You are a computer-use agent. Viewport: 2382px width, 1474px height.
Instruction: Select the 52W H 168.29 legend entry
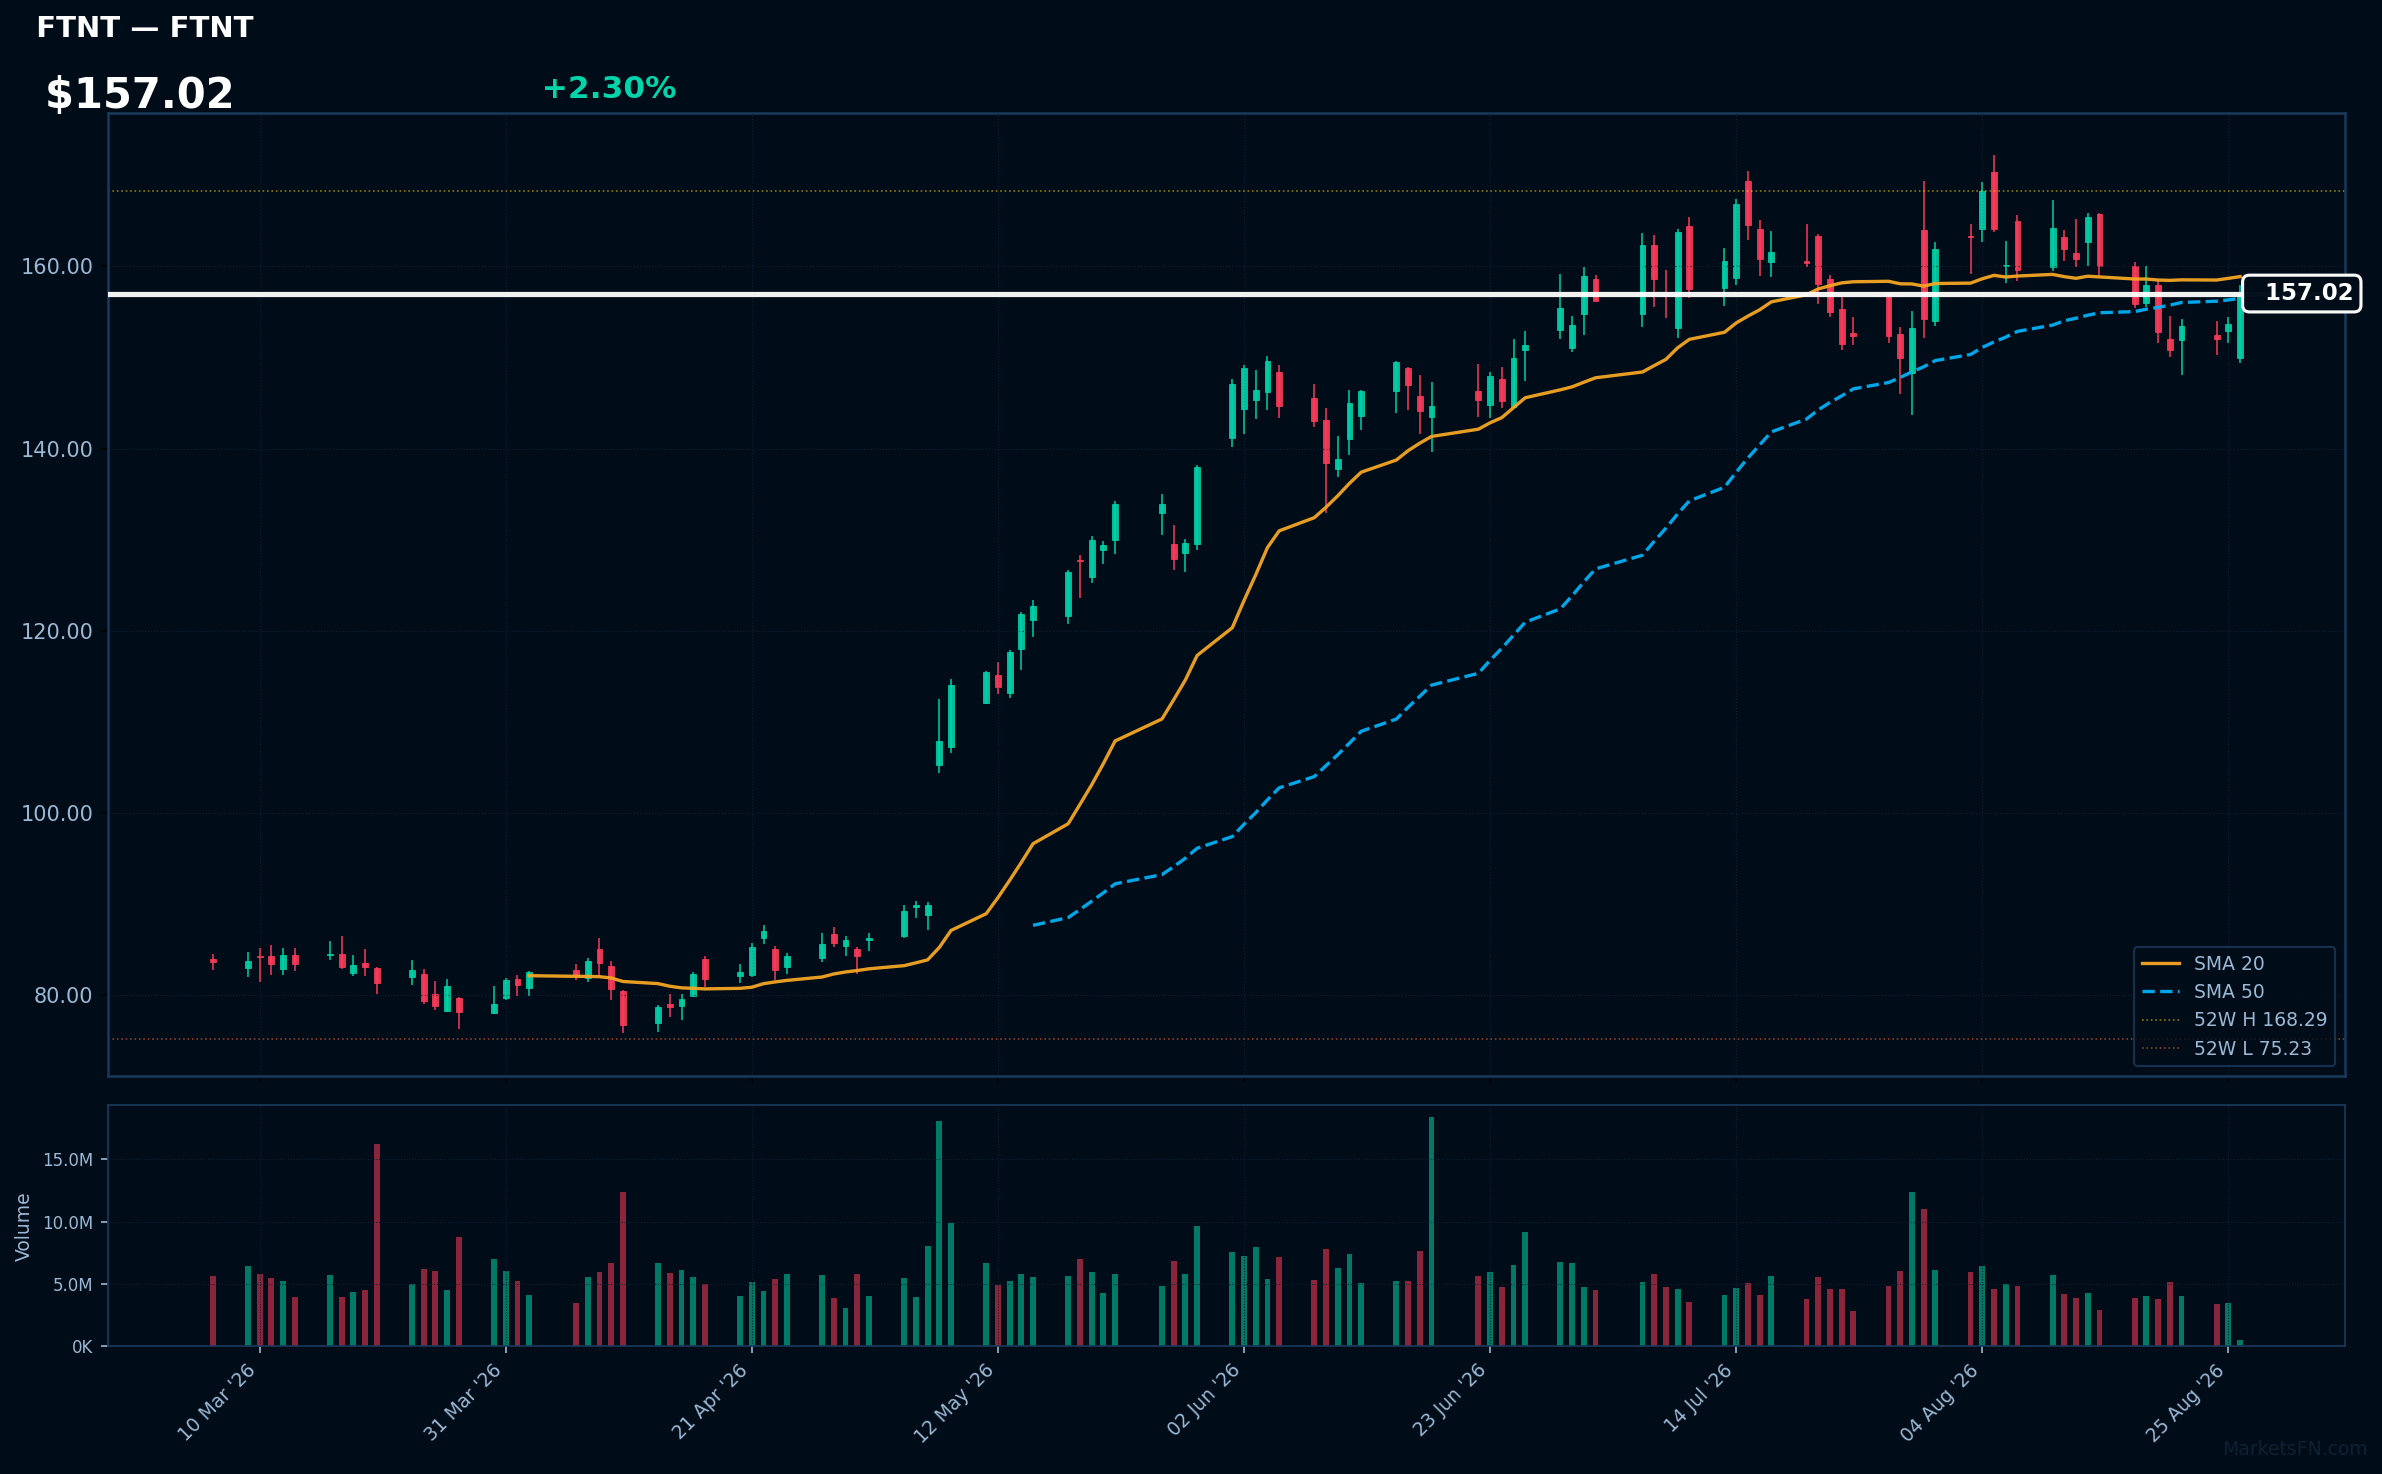click(2234, 1019)
